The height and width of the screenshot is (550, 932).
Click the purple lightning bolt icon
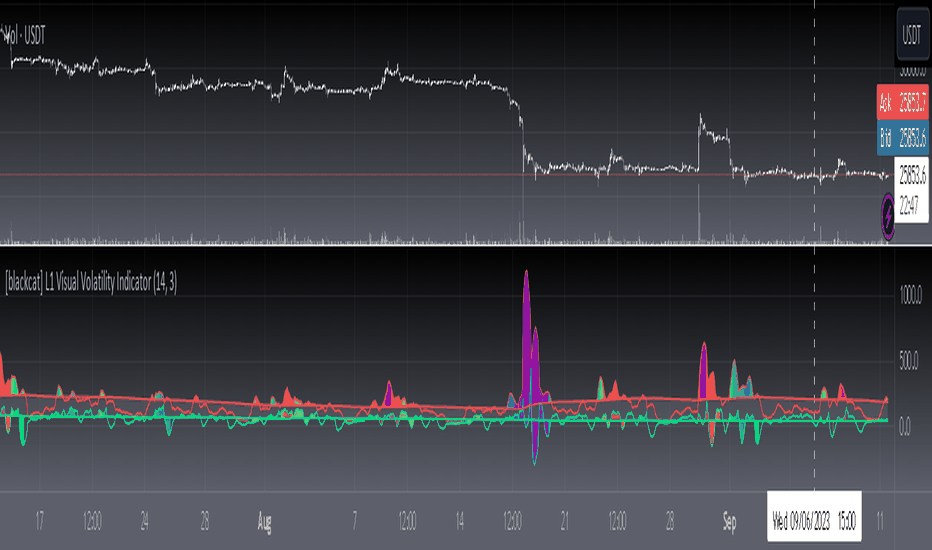887,216
